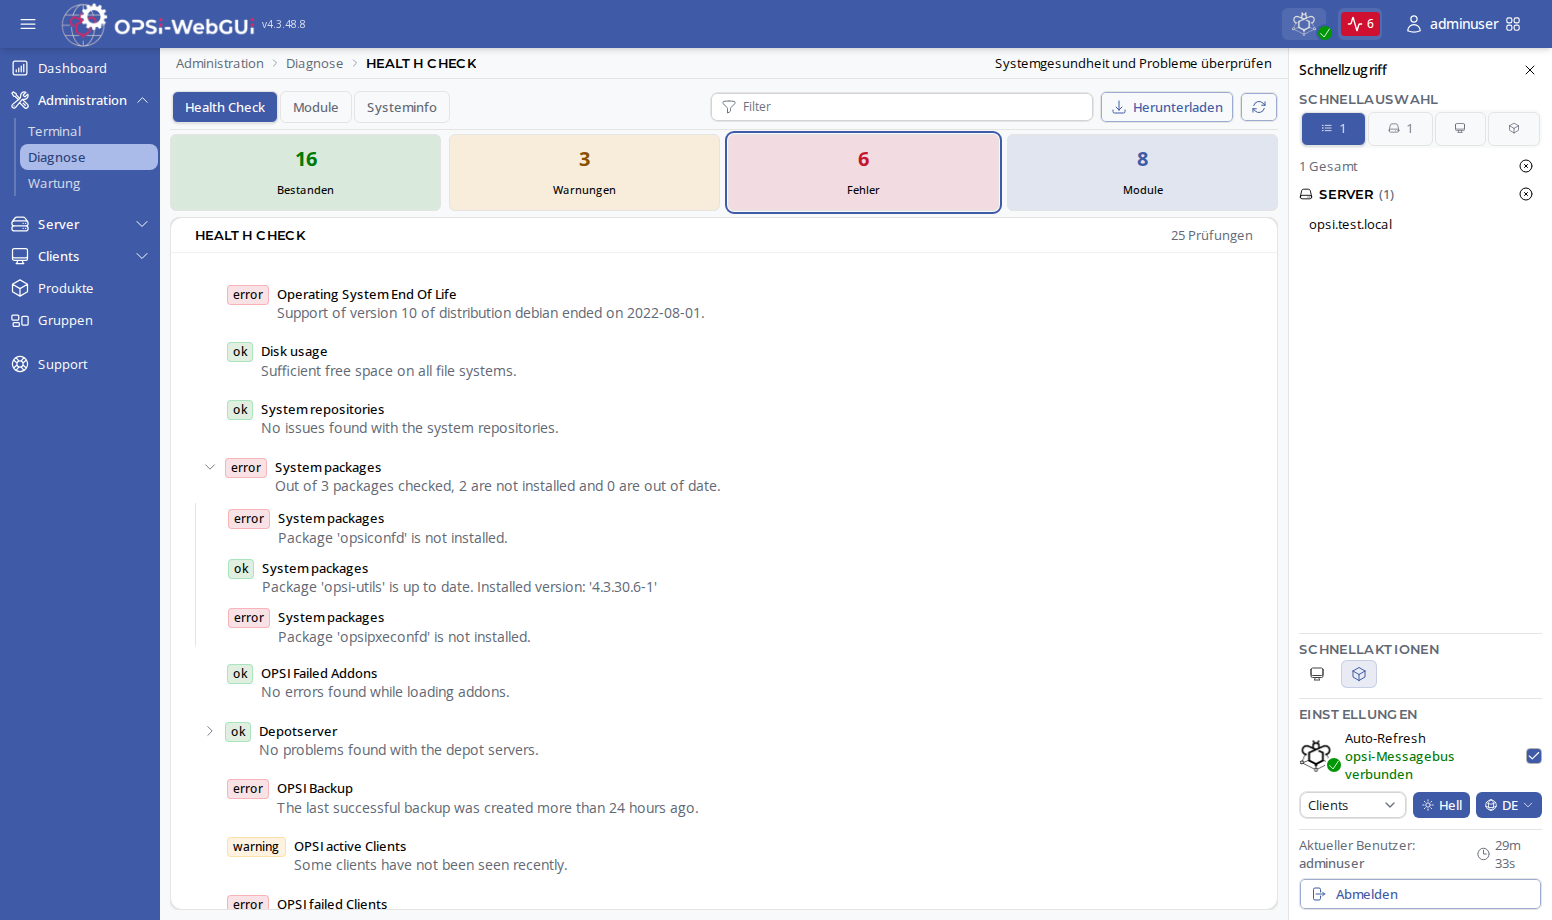Image resolution: width=1552 pixels, height=920 pixels.
Task: Click the grid icon next to adminuser
Action: (x=1513, y=24)
